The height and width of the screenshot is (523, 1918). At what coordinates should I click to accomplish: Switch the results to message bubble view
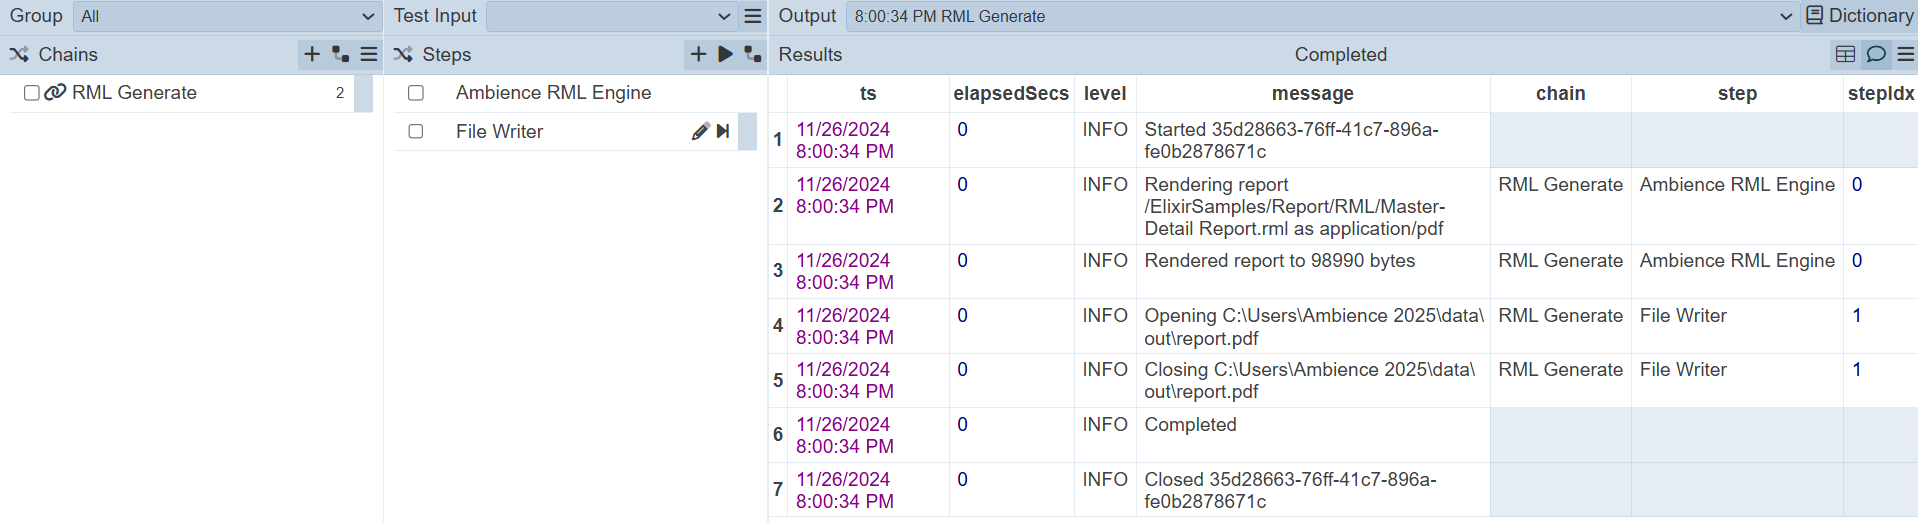click(1876, 54)
